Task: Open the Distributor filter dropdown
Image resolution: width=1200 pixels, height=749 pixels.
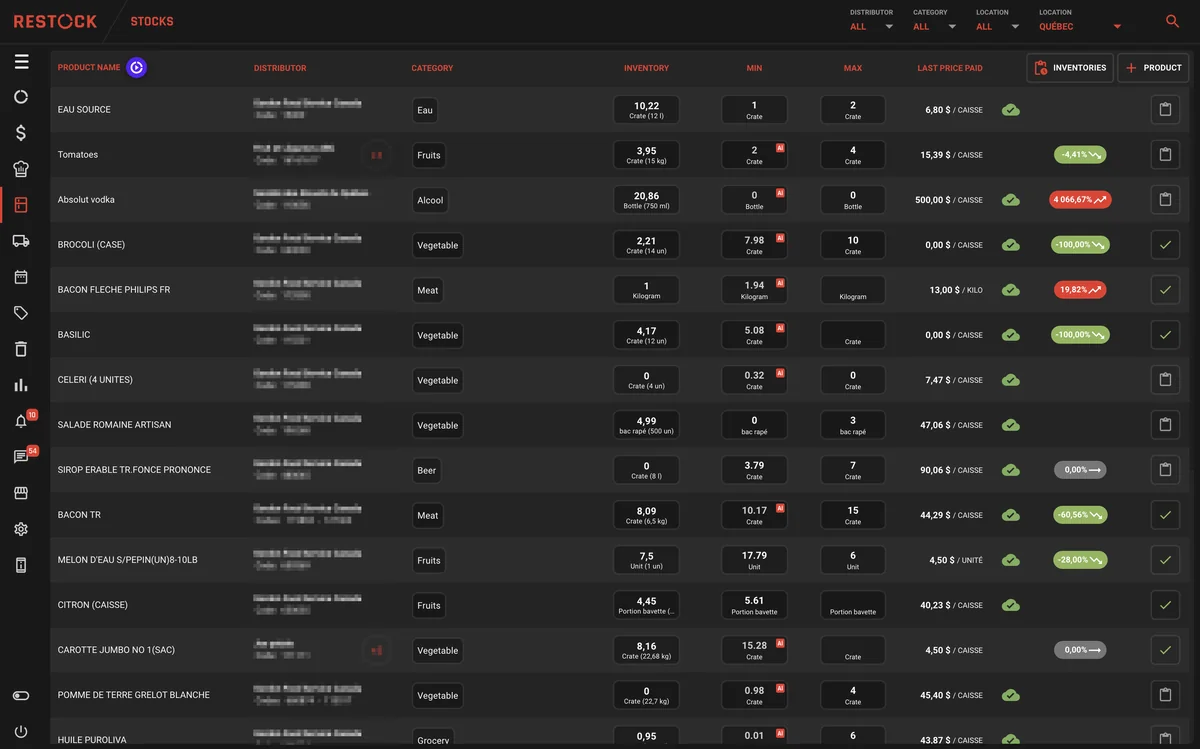Action: (871, 27)
